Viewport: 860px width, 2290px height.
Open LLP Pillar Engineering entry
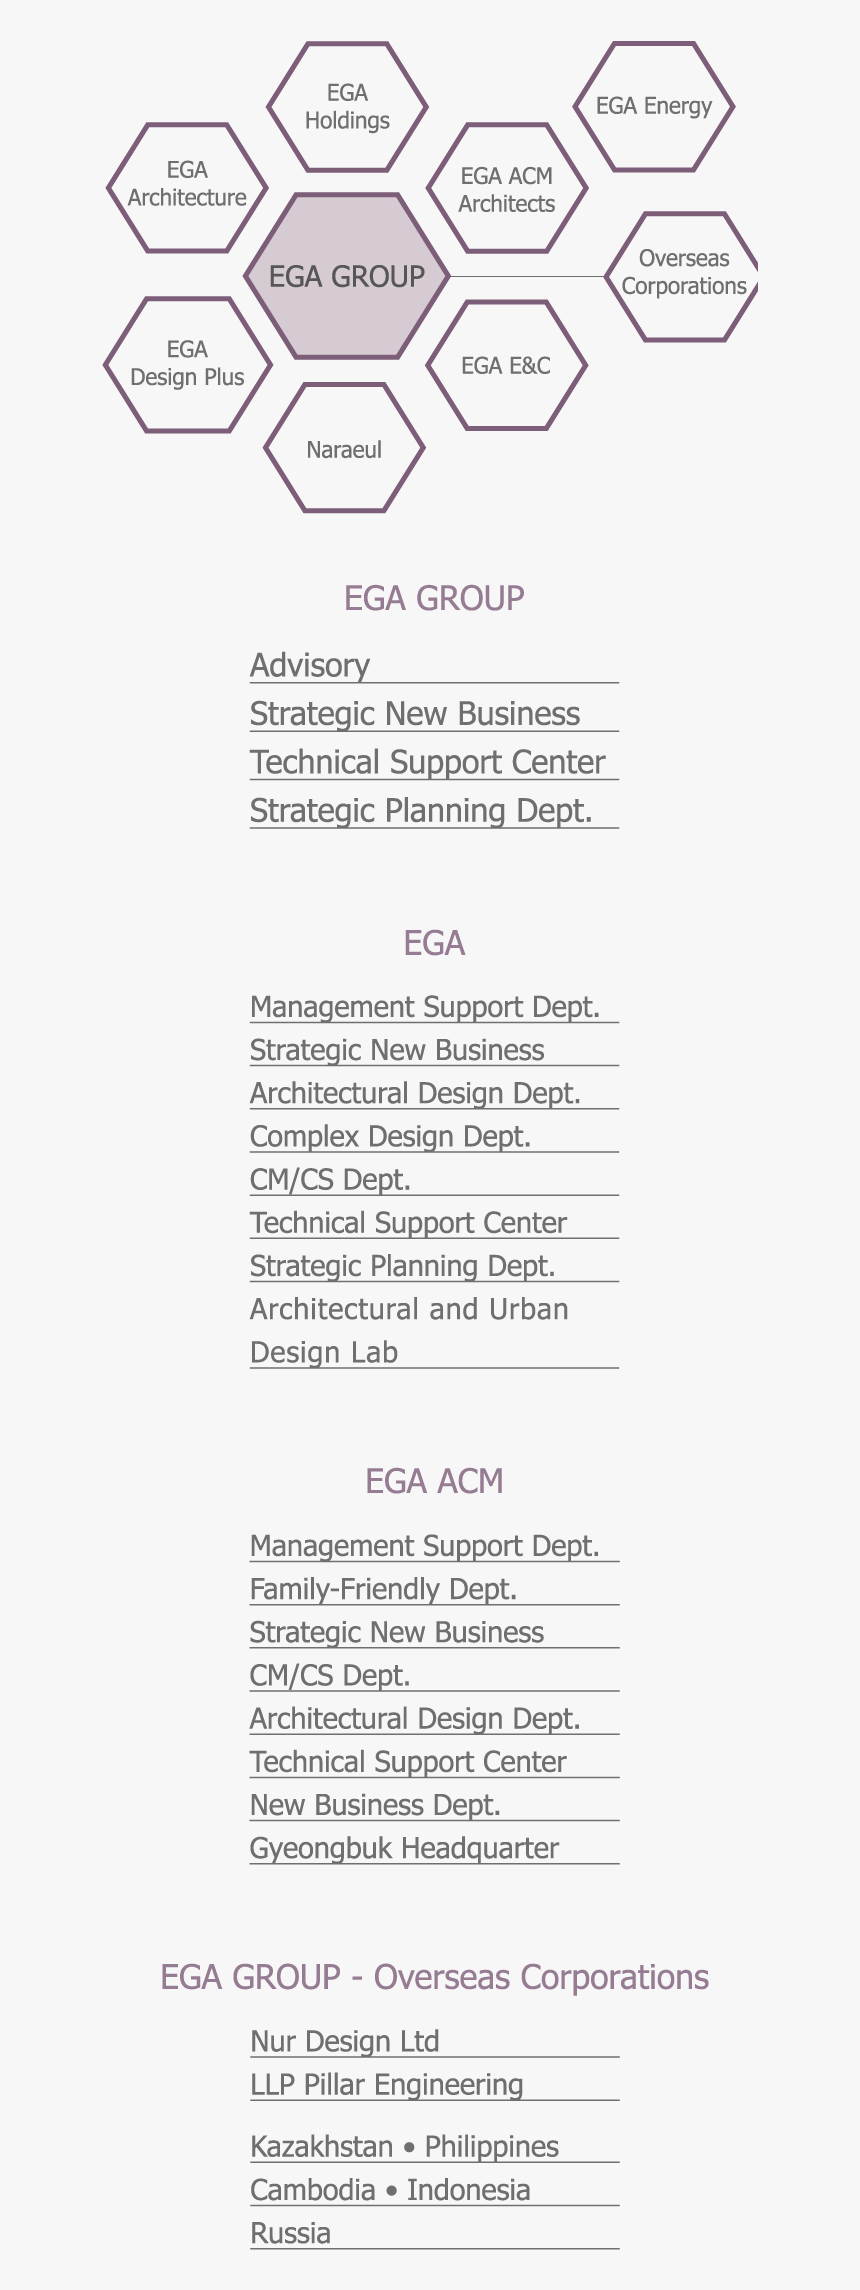[386, 2084]
